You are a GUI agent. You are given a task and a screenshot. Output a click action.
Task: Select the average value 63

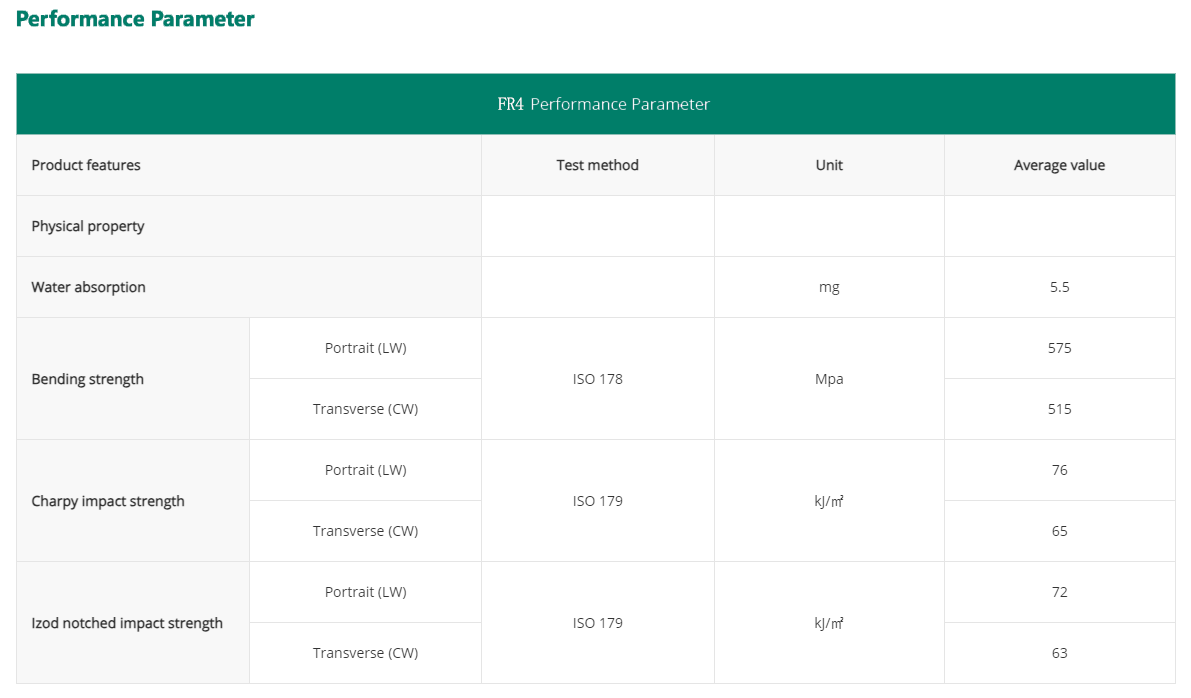1059,653
